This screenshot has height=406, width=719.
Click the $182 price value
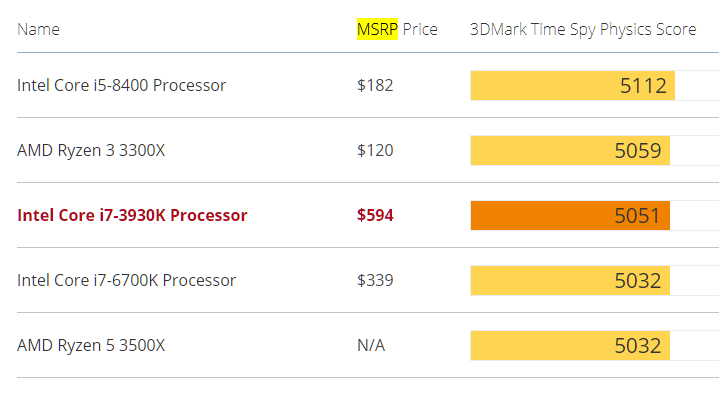pyautogui.click(x=375, y=85)
